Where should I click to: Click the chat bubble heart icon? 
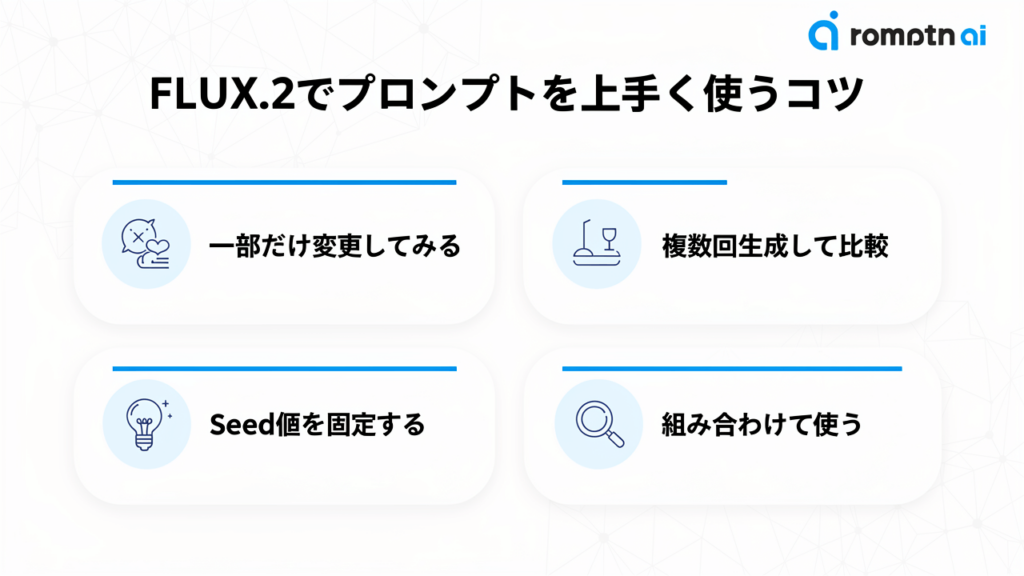(x=147, y=244)
